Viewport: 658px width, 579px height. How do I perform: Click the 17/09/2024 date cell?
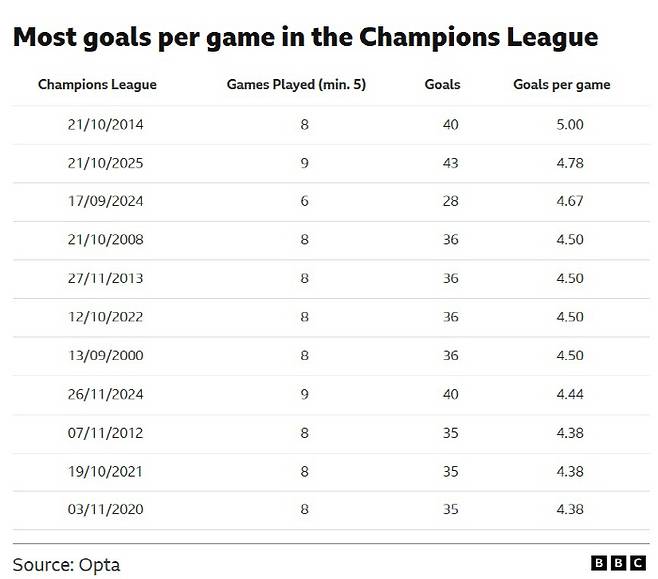(97, 201)
